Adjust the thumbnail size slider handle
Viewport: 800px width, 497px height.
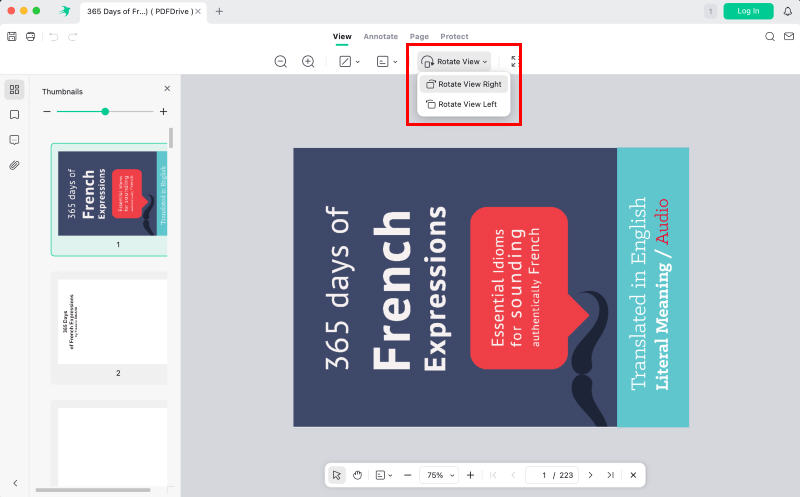click(x=105, y=111)
